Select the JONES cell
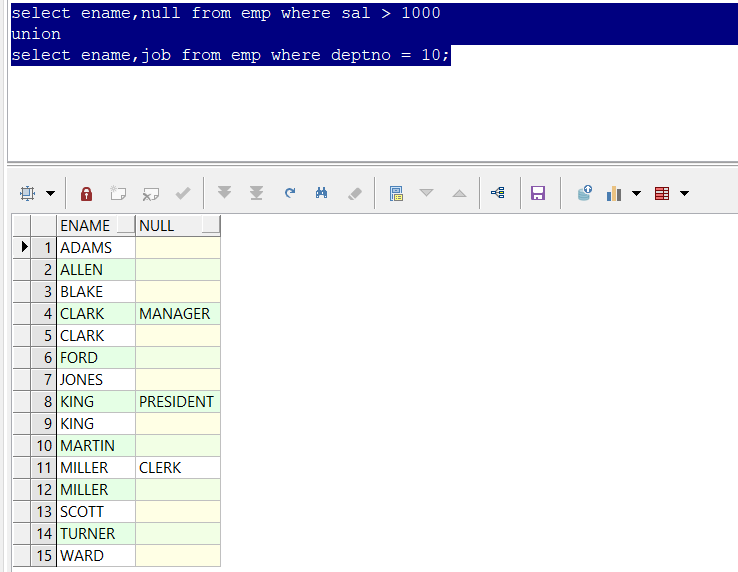The width and height of the screenshot is (738, 572). pyautogui.click(x=96, y=379)
